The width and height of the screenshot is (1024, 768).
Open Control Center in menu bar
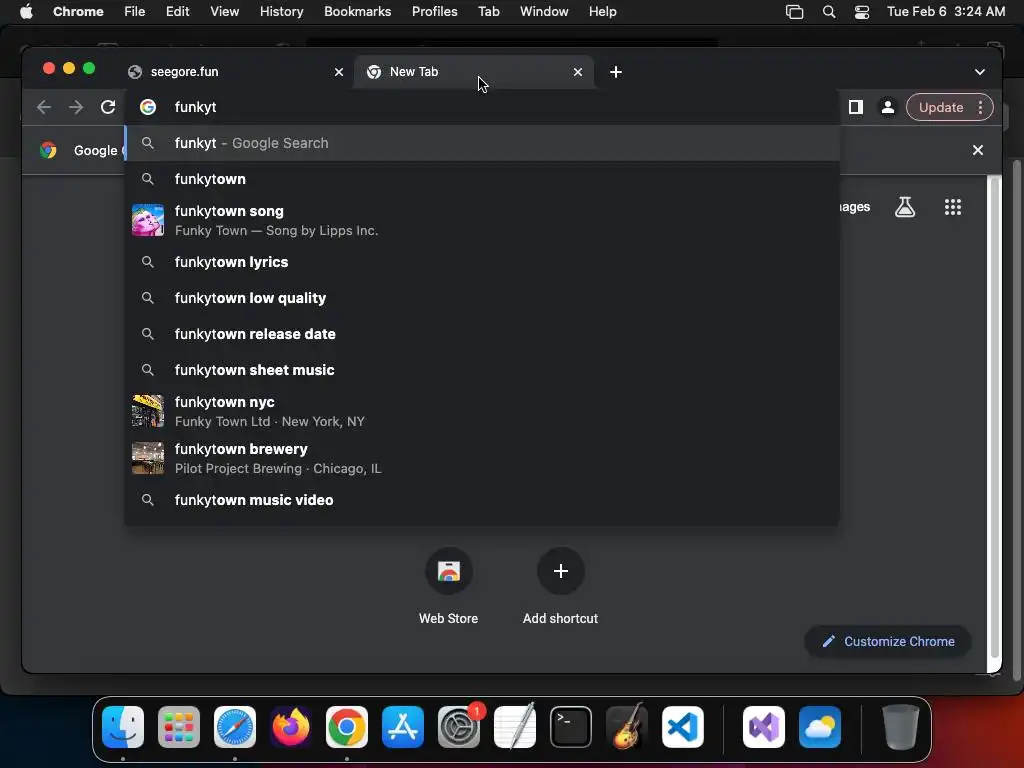point(862,12)
